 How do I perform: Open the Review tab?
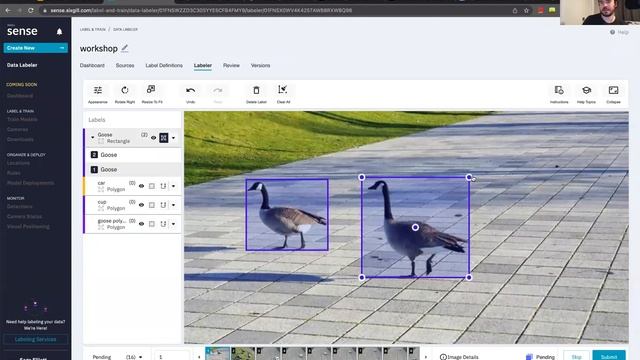click(x=231, y=65)
